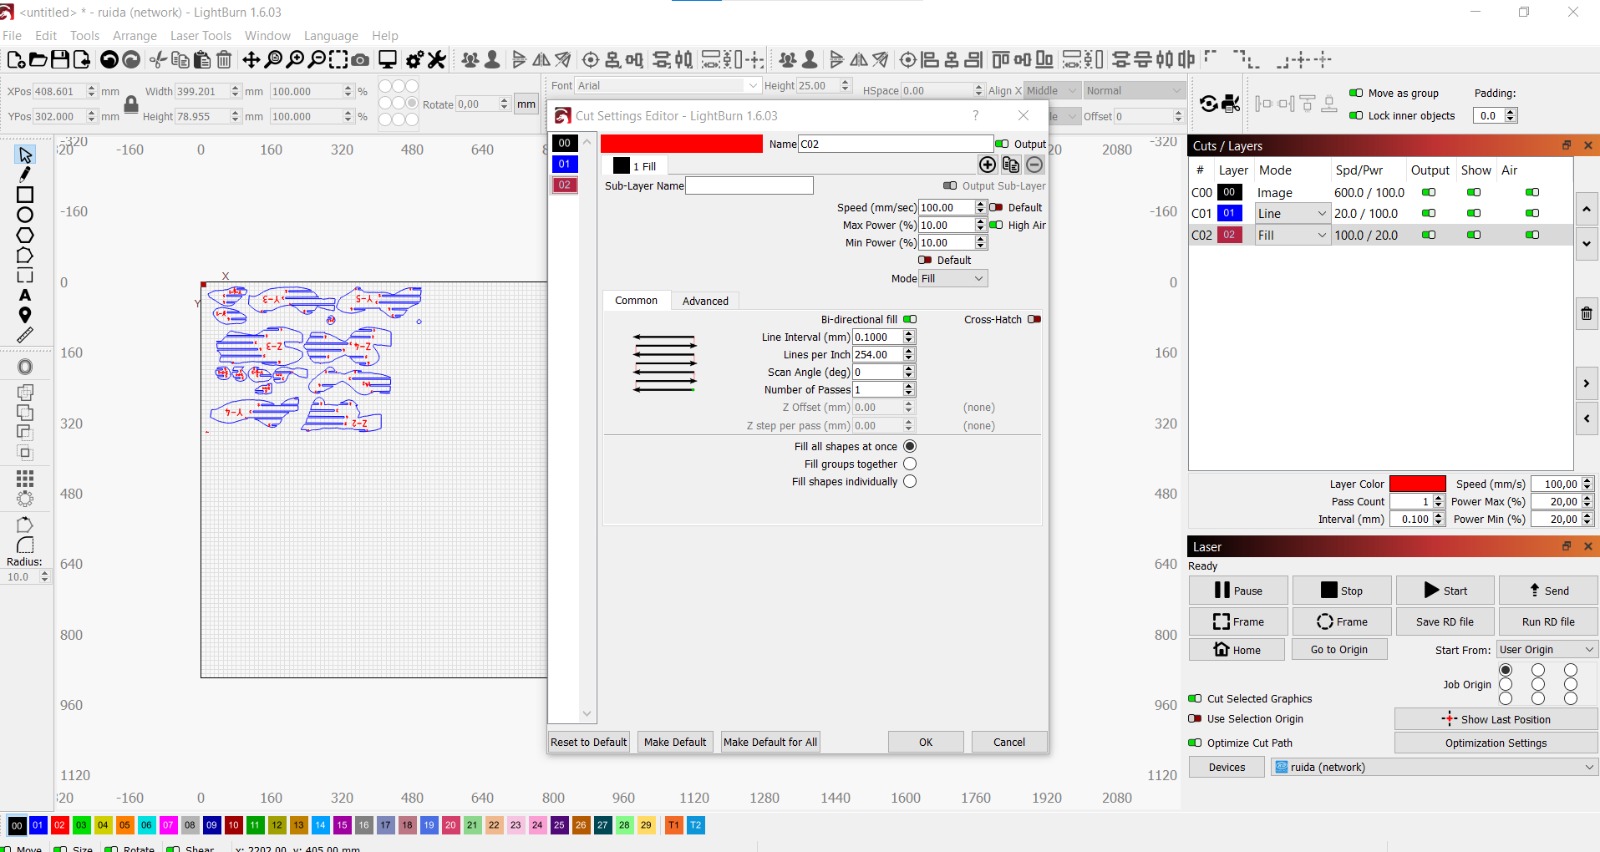
Task: Switch to the Advanced tab
Action: click(705, 301)
